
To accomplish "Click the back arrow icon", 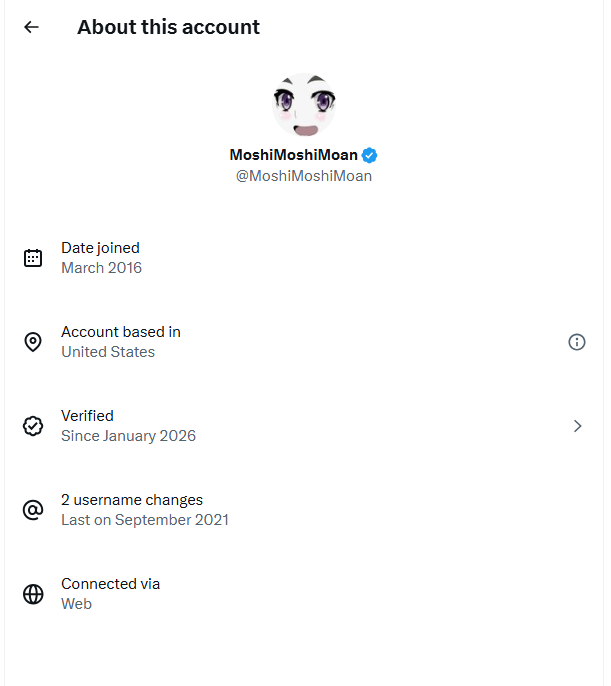I will click(x=32, y=27).
